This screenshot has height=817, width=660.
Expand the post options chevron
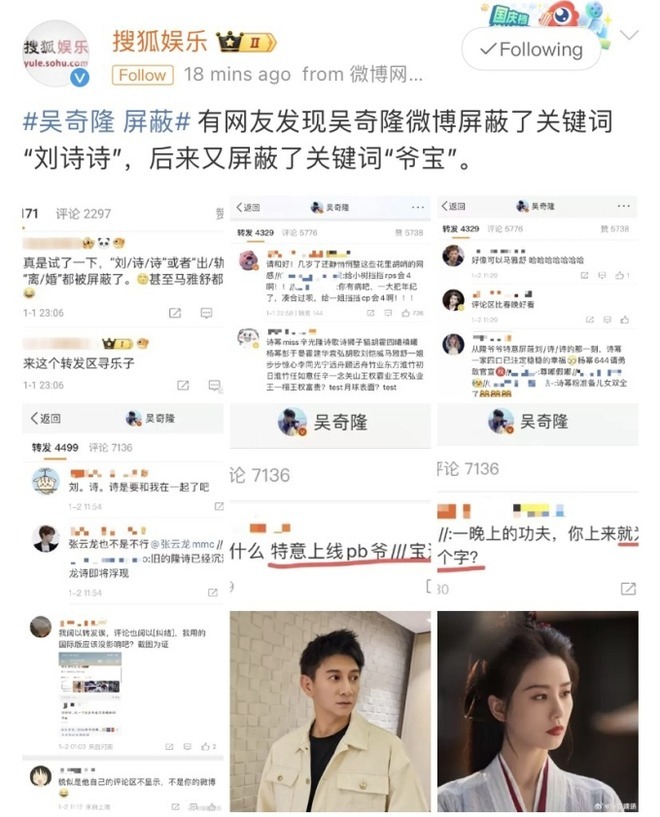629,35
